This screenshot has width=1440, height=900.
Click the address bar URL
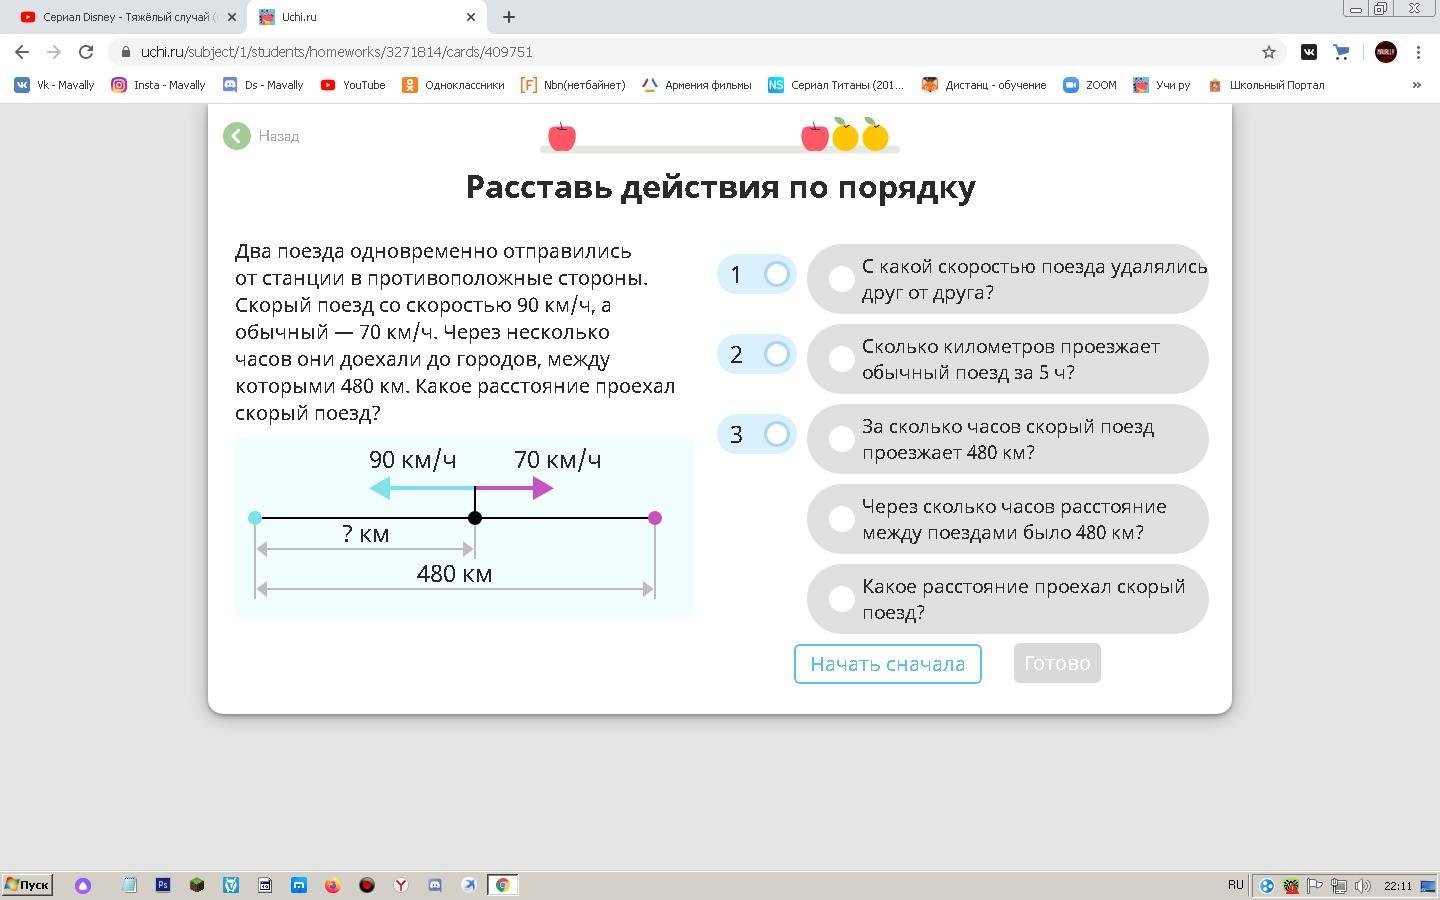(x=336, y=52)
